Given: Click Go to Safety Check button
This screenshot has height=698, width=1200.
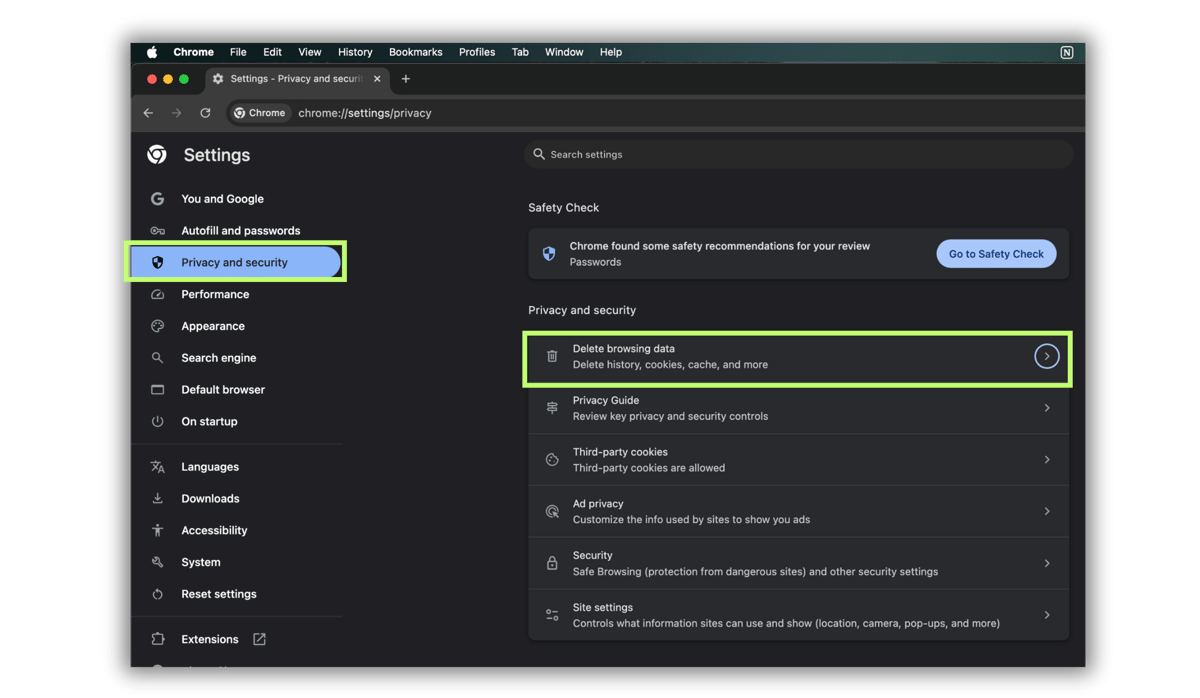Looking at the screenshot, I should click(995, 254).
